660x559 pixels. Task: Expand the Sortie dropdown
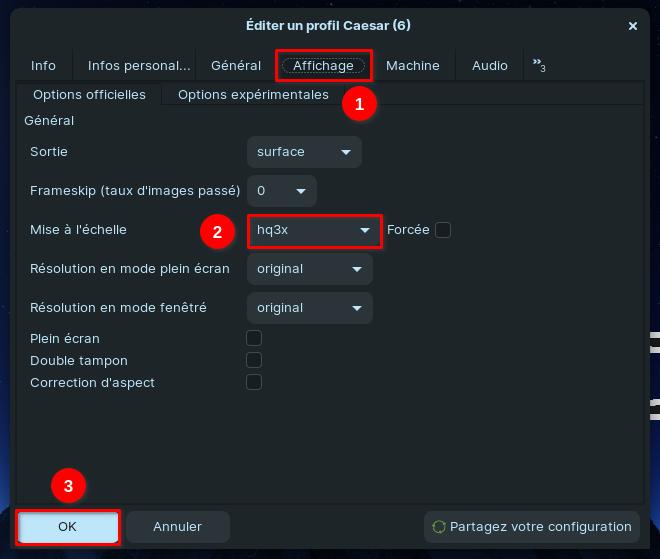point(304,152)
